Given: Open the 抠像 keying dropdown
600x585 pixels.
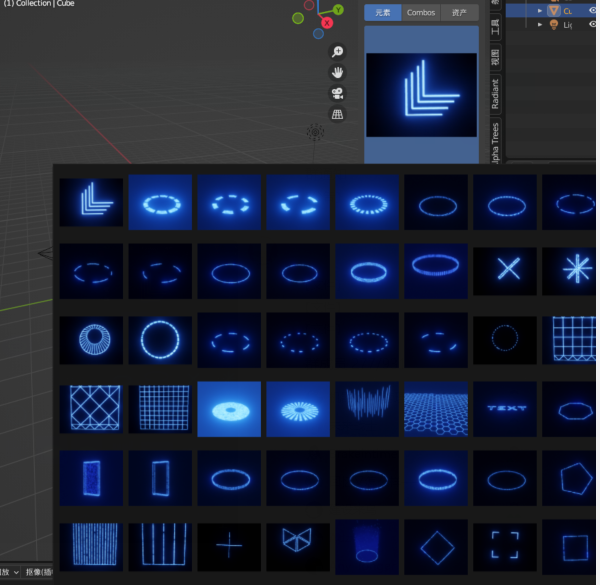Looking at the screenshot, I should click(x=38, y=572).
